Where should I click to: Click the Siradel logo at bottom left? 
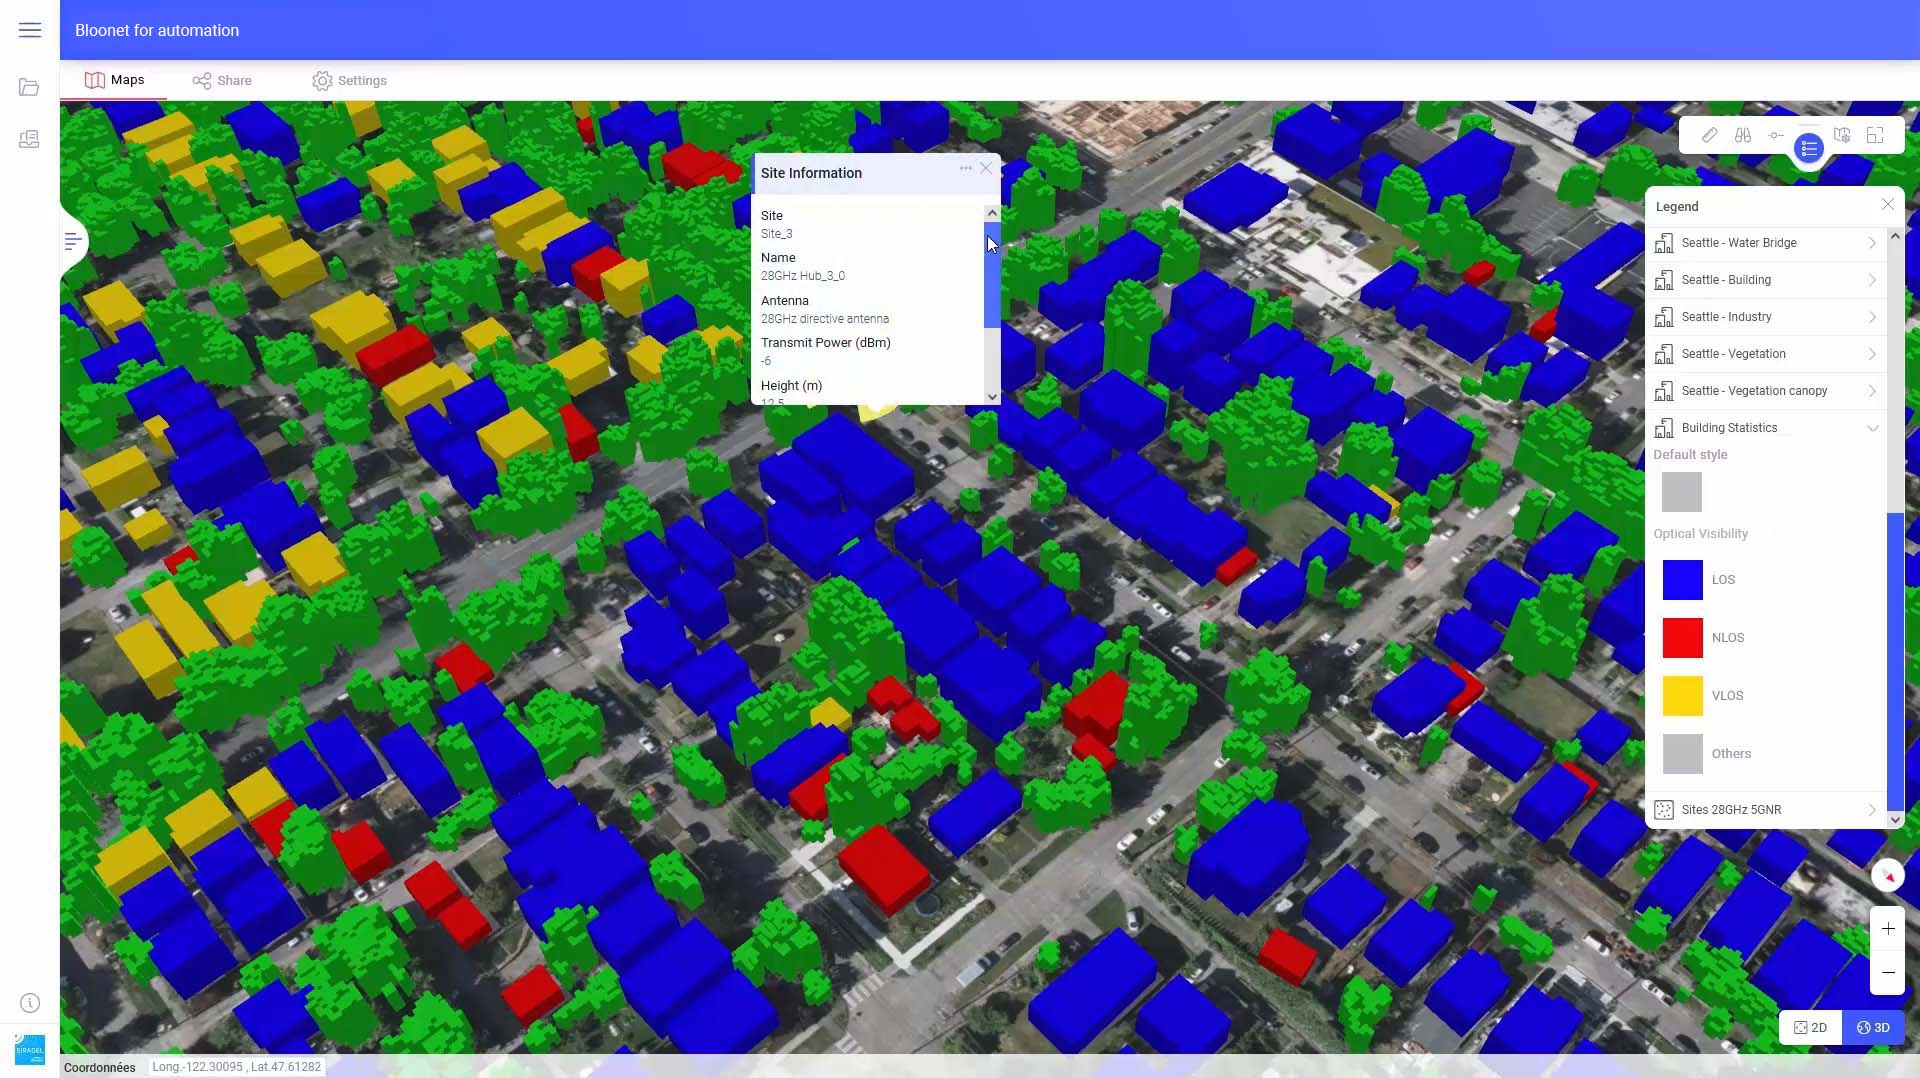[x=30, y=1050]
